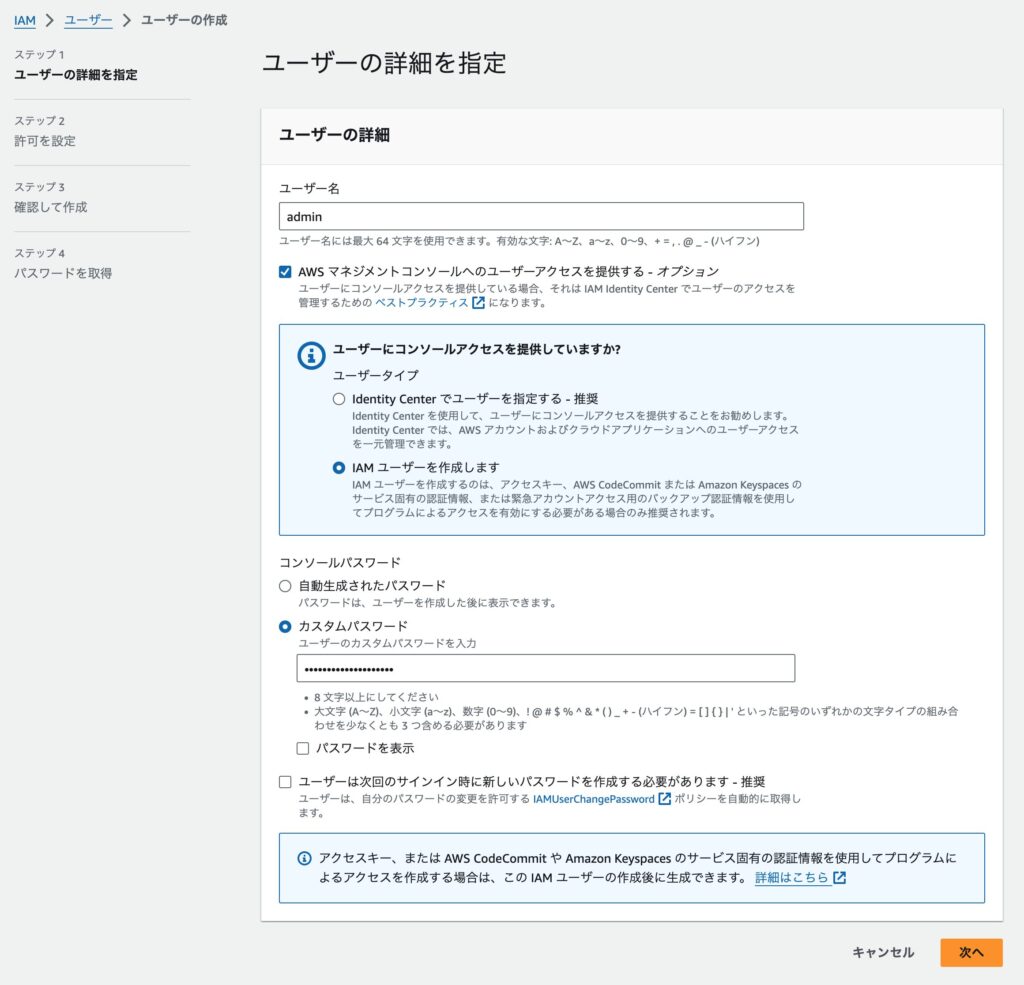This screenshot has width=1024, height=985.
Task: Check the require new password at sign-in box
Action: click(285, 782)
